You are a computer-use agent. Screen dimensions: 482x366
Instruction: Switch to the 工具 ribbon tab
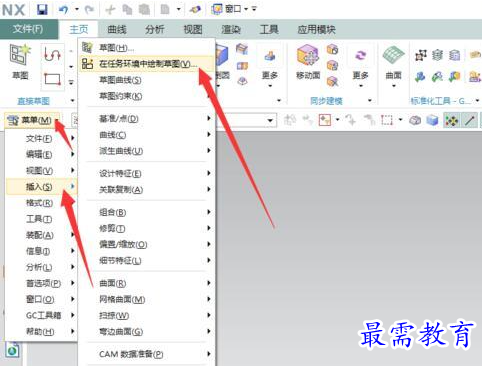(269, 29)
